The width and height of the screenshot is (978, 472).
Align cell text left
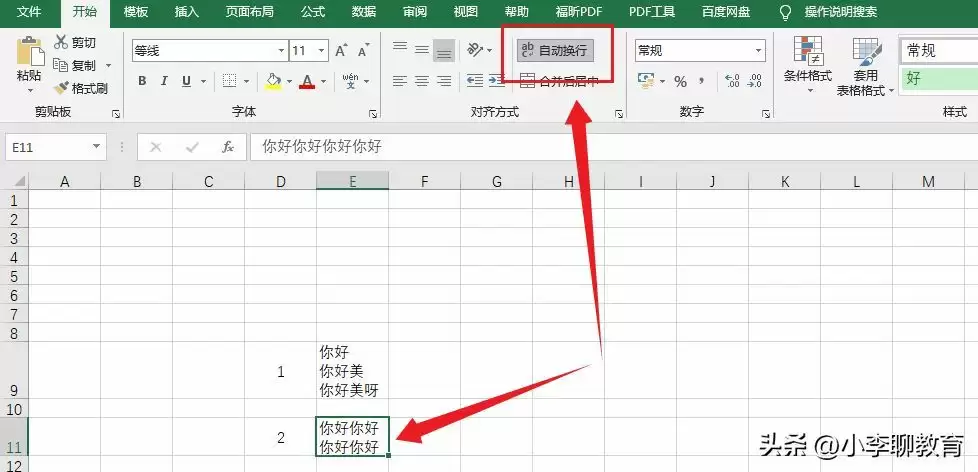click(400, 80)
